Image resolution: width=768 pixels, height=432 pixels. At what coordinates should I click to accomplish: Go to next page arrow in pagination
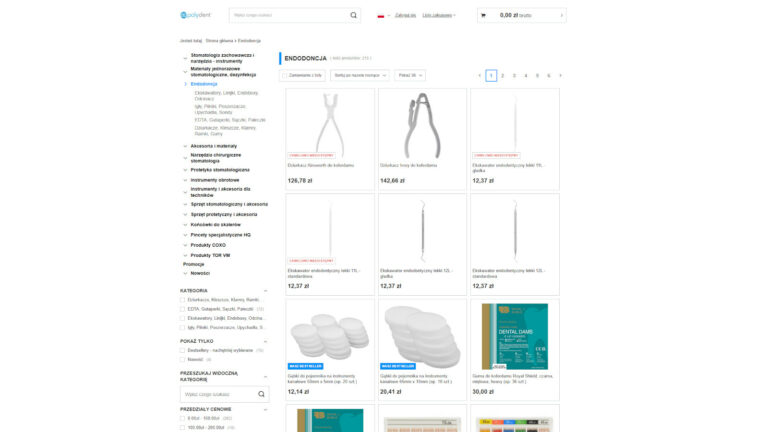[560, 75]
